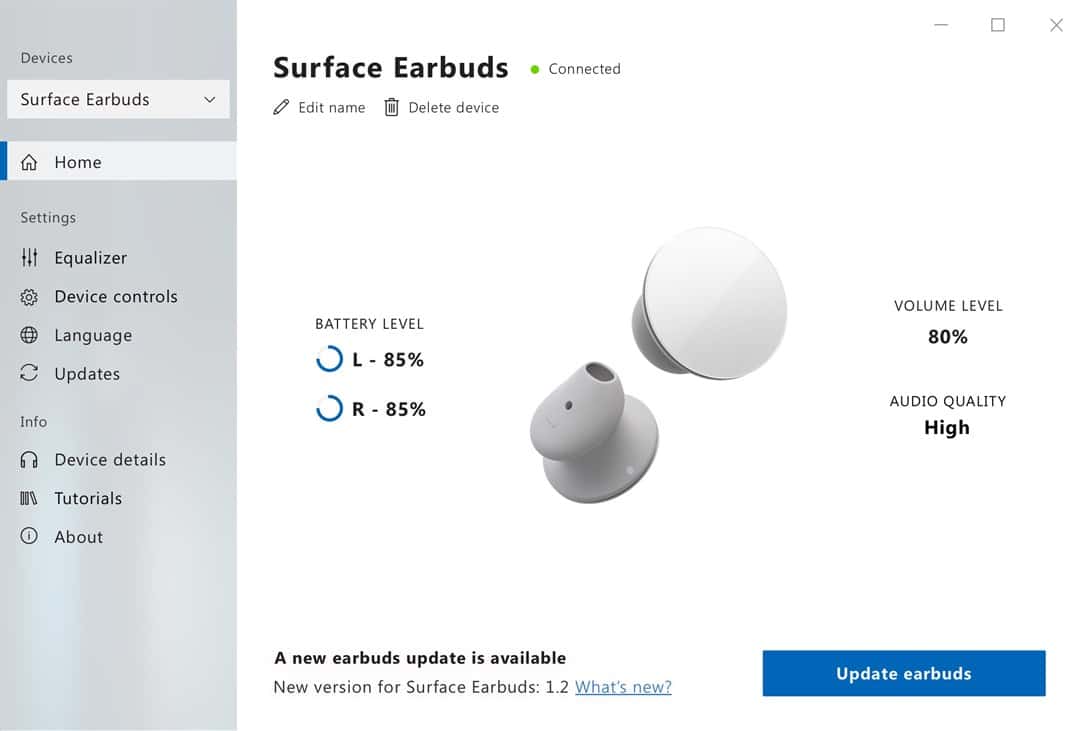The height and width of the screenshot is (731, 1082).
Task: Click the pencil icon to edit name
Action: pyautogui.click(x=281, y=107)
